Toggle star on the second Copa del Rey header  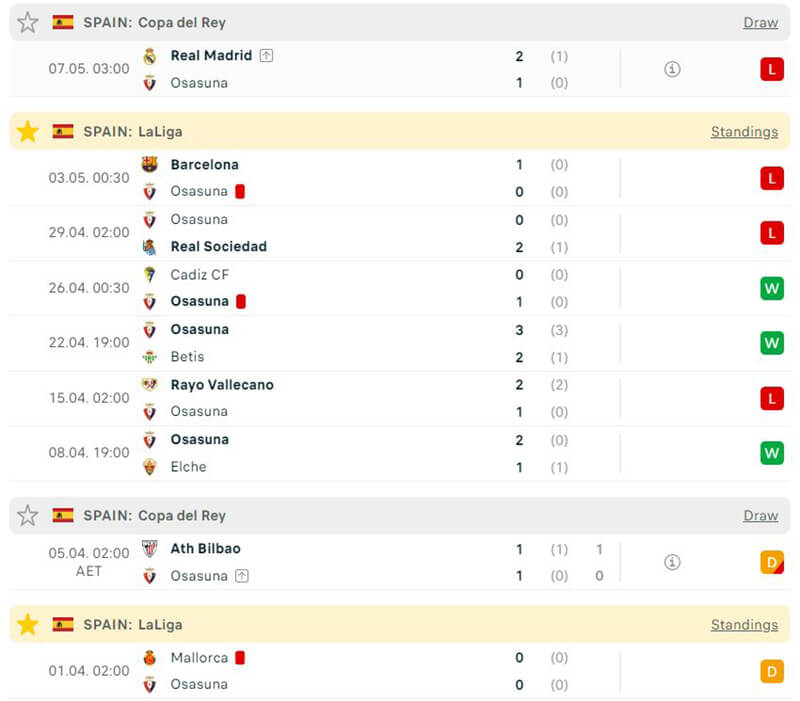click(x=28, y=515)
